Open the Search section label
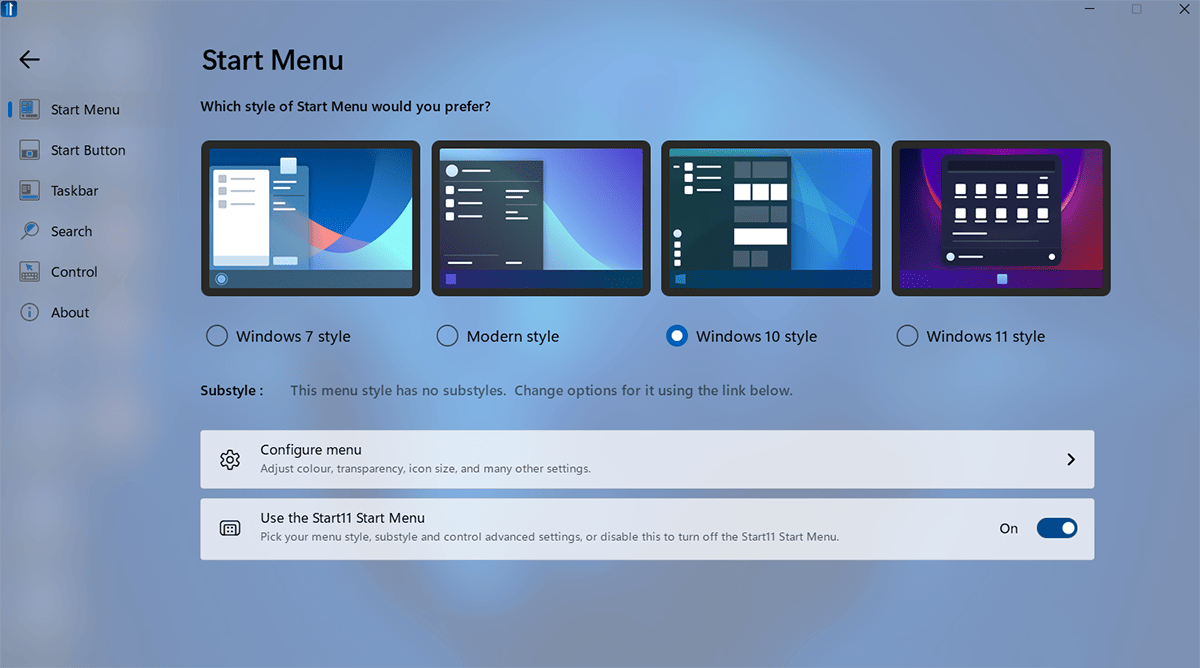 pyautogui.click(x=71, y=231)
